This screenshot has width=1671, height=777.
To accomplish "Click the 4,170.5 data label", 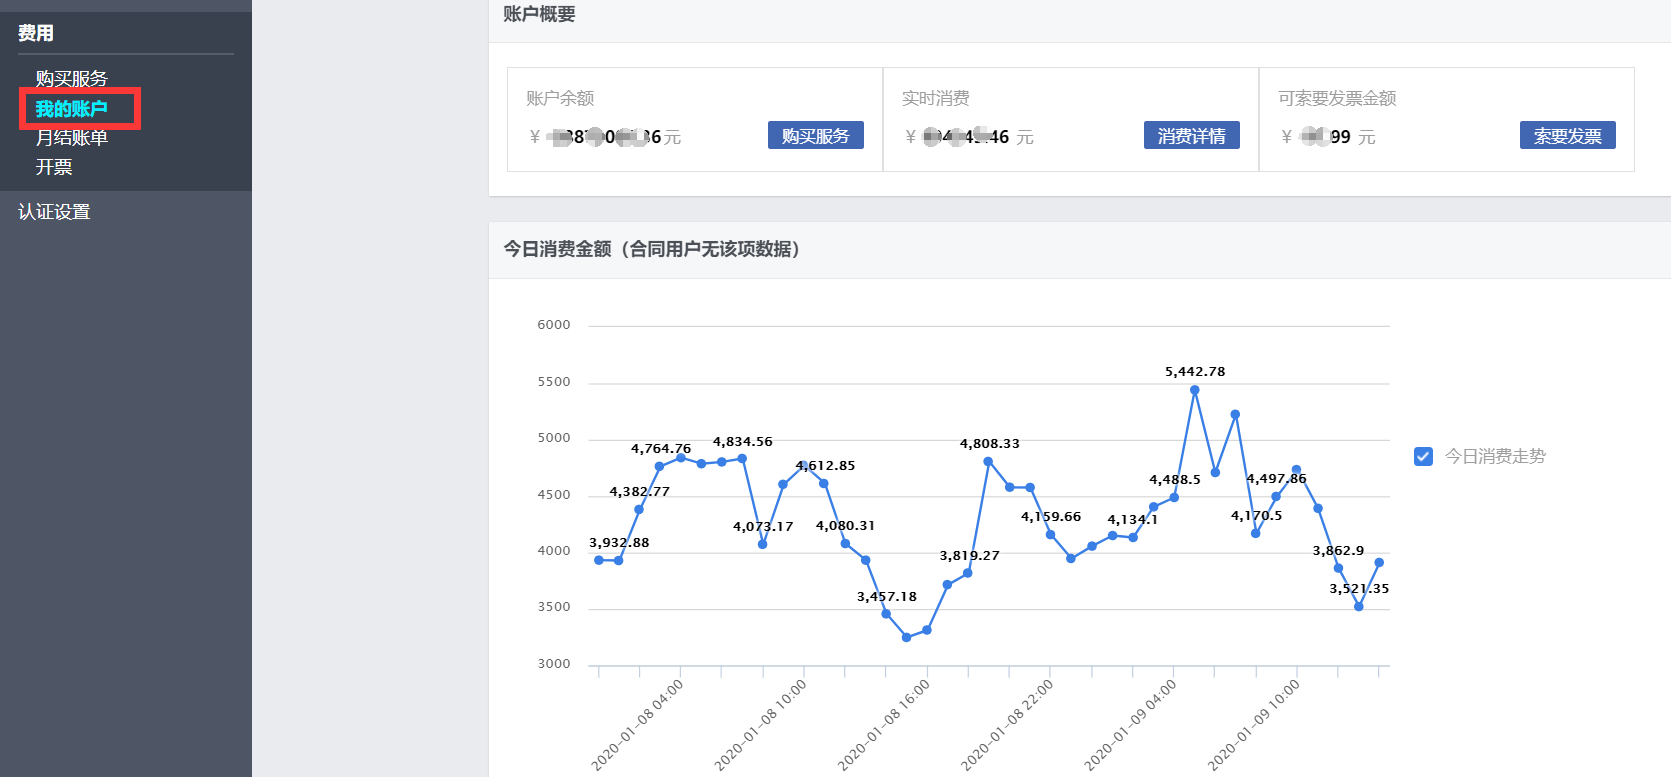I will click(1256, 516).
